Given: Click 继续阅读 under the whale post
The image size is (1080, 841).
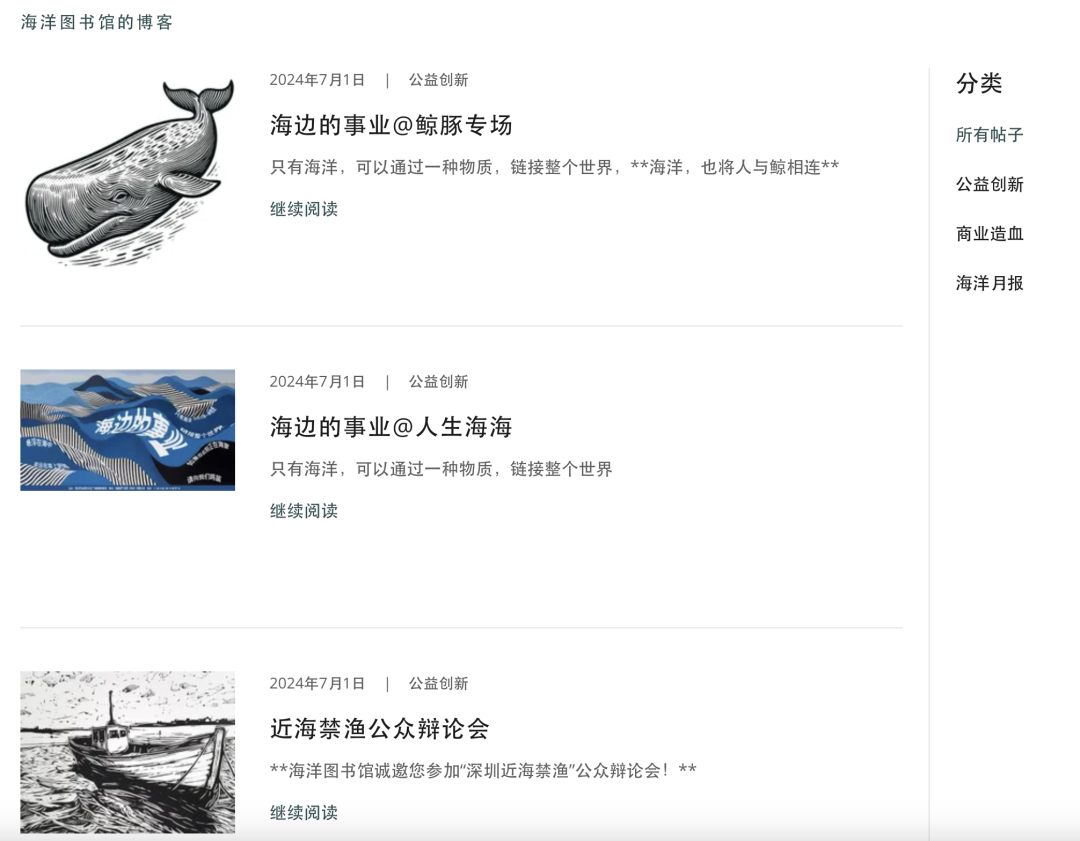Looking at the screenshot, I should 304,209.
